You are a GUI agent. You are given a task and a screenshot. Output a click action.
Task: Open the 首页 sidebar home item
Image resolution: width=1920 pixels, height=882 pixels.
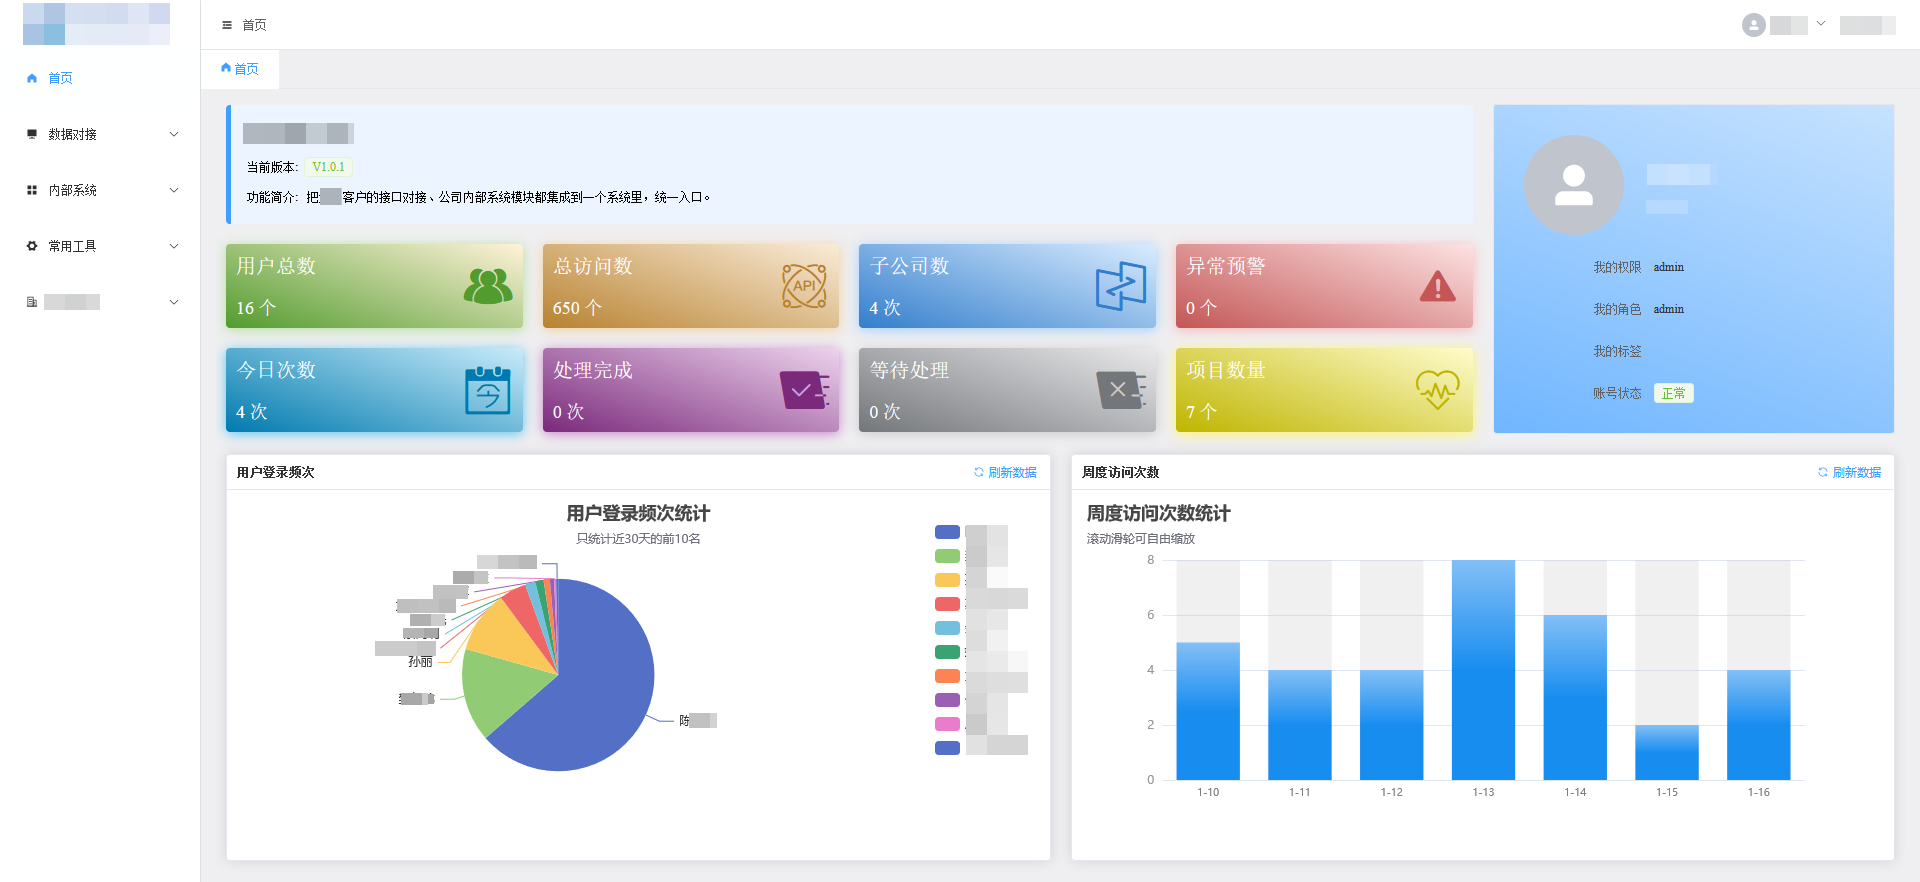coord(100,78)
